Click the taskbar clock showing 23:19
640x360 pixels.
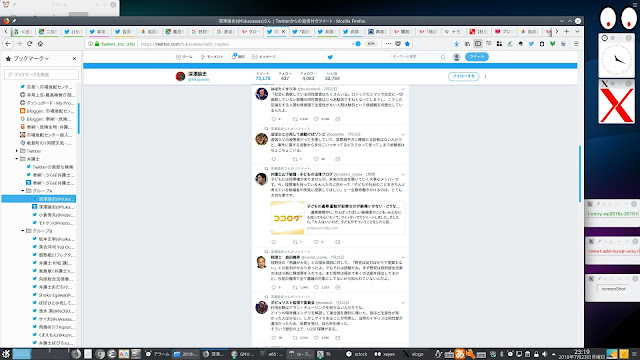(582, 354)
